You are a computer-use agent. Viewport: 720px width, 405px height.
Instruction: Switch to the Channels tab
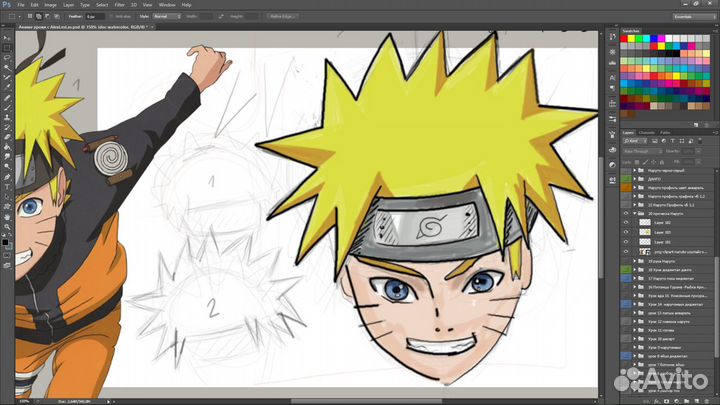[647, 132]
